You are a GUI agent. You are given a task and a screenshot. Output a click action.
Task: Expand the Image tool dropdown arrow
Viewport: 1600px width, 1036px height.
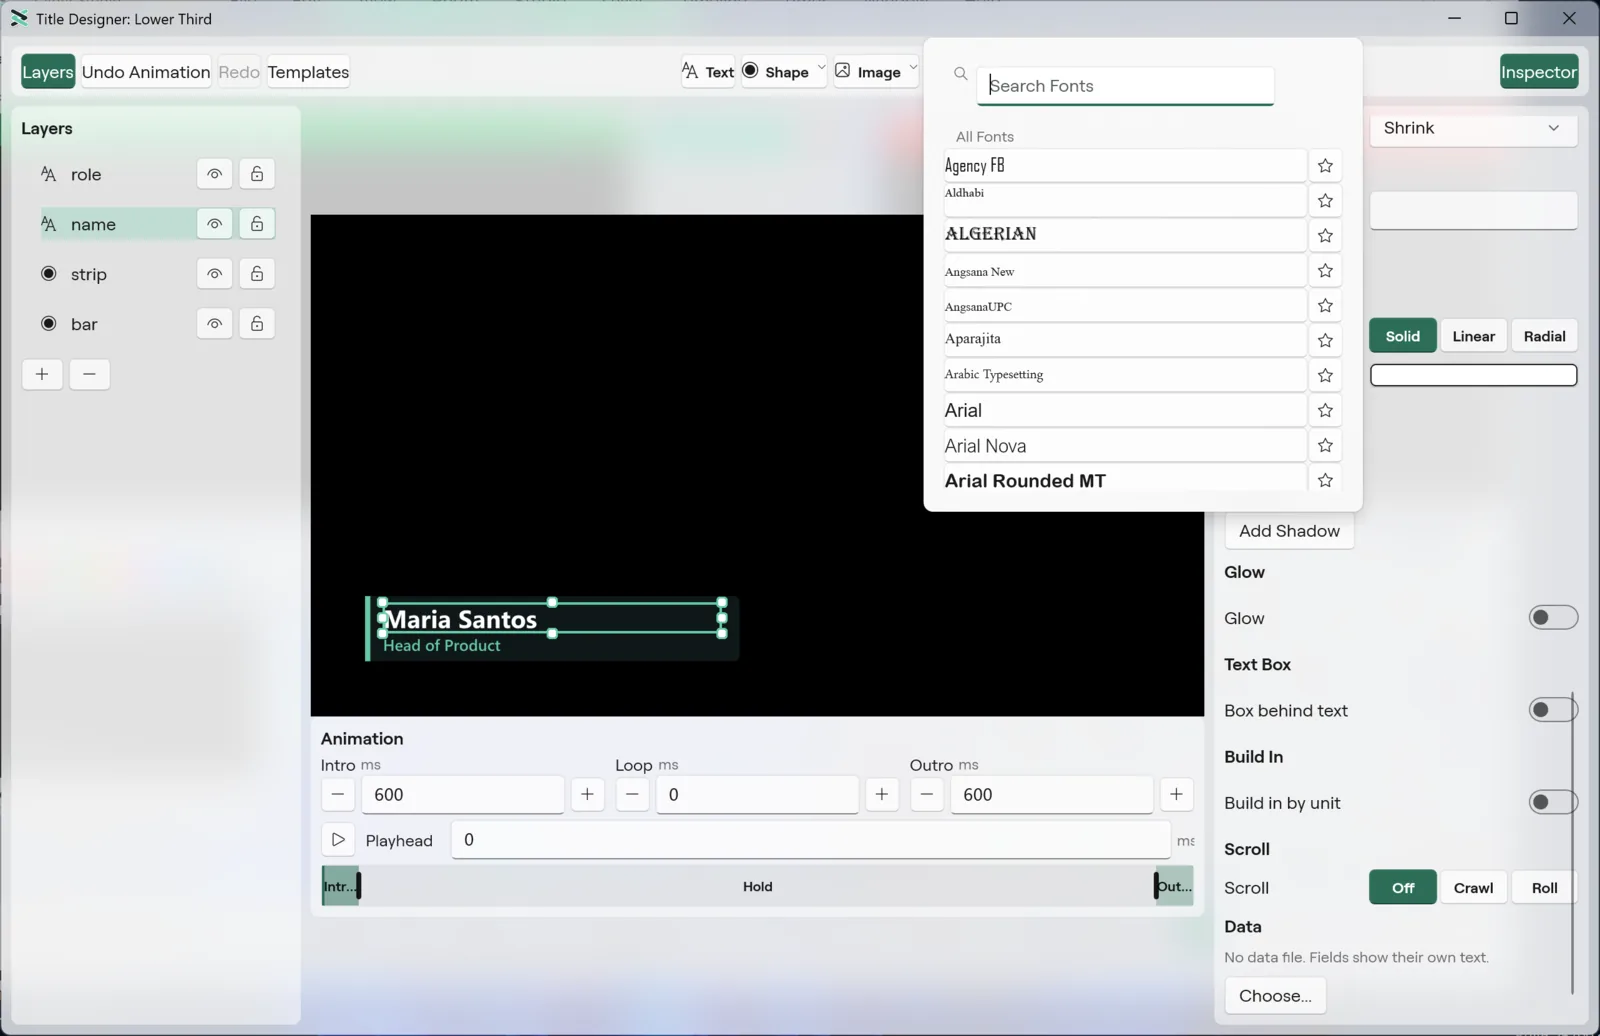(913, 69)
